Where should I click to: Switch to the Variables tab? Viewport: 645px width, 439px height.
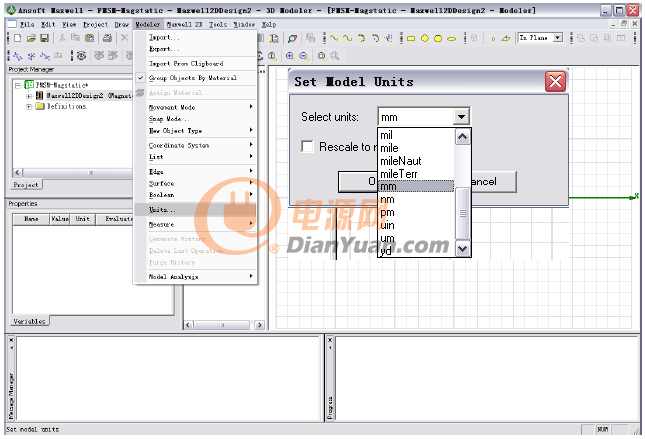click(29, 321)
